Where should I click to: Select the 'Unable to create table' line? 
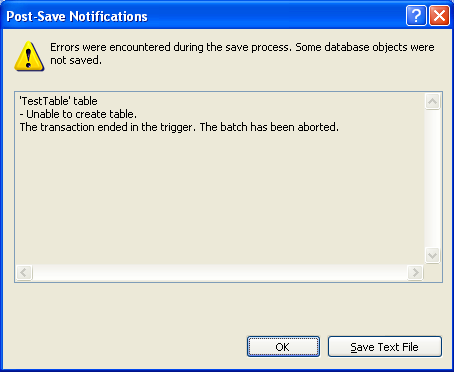[x=78, y=114]
